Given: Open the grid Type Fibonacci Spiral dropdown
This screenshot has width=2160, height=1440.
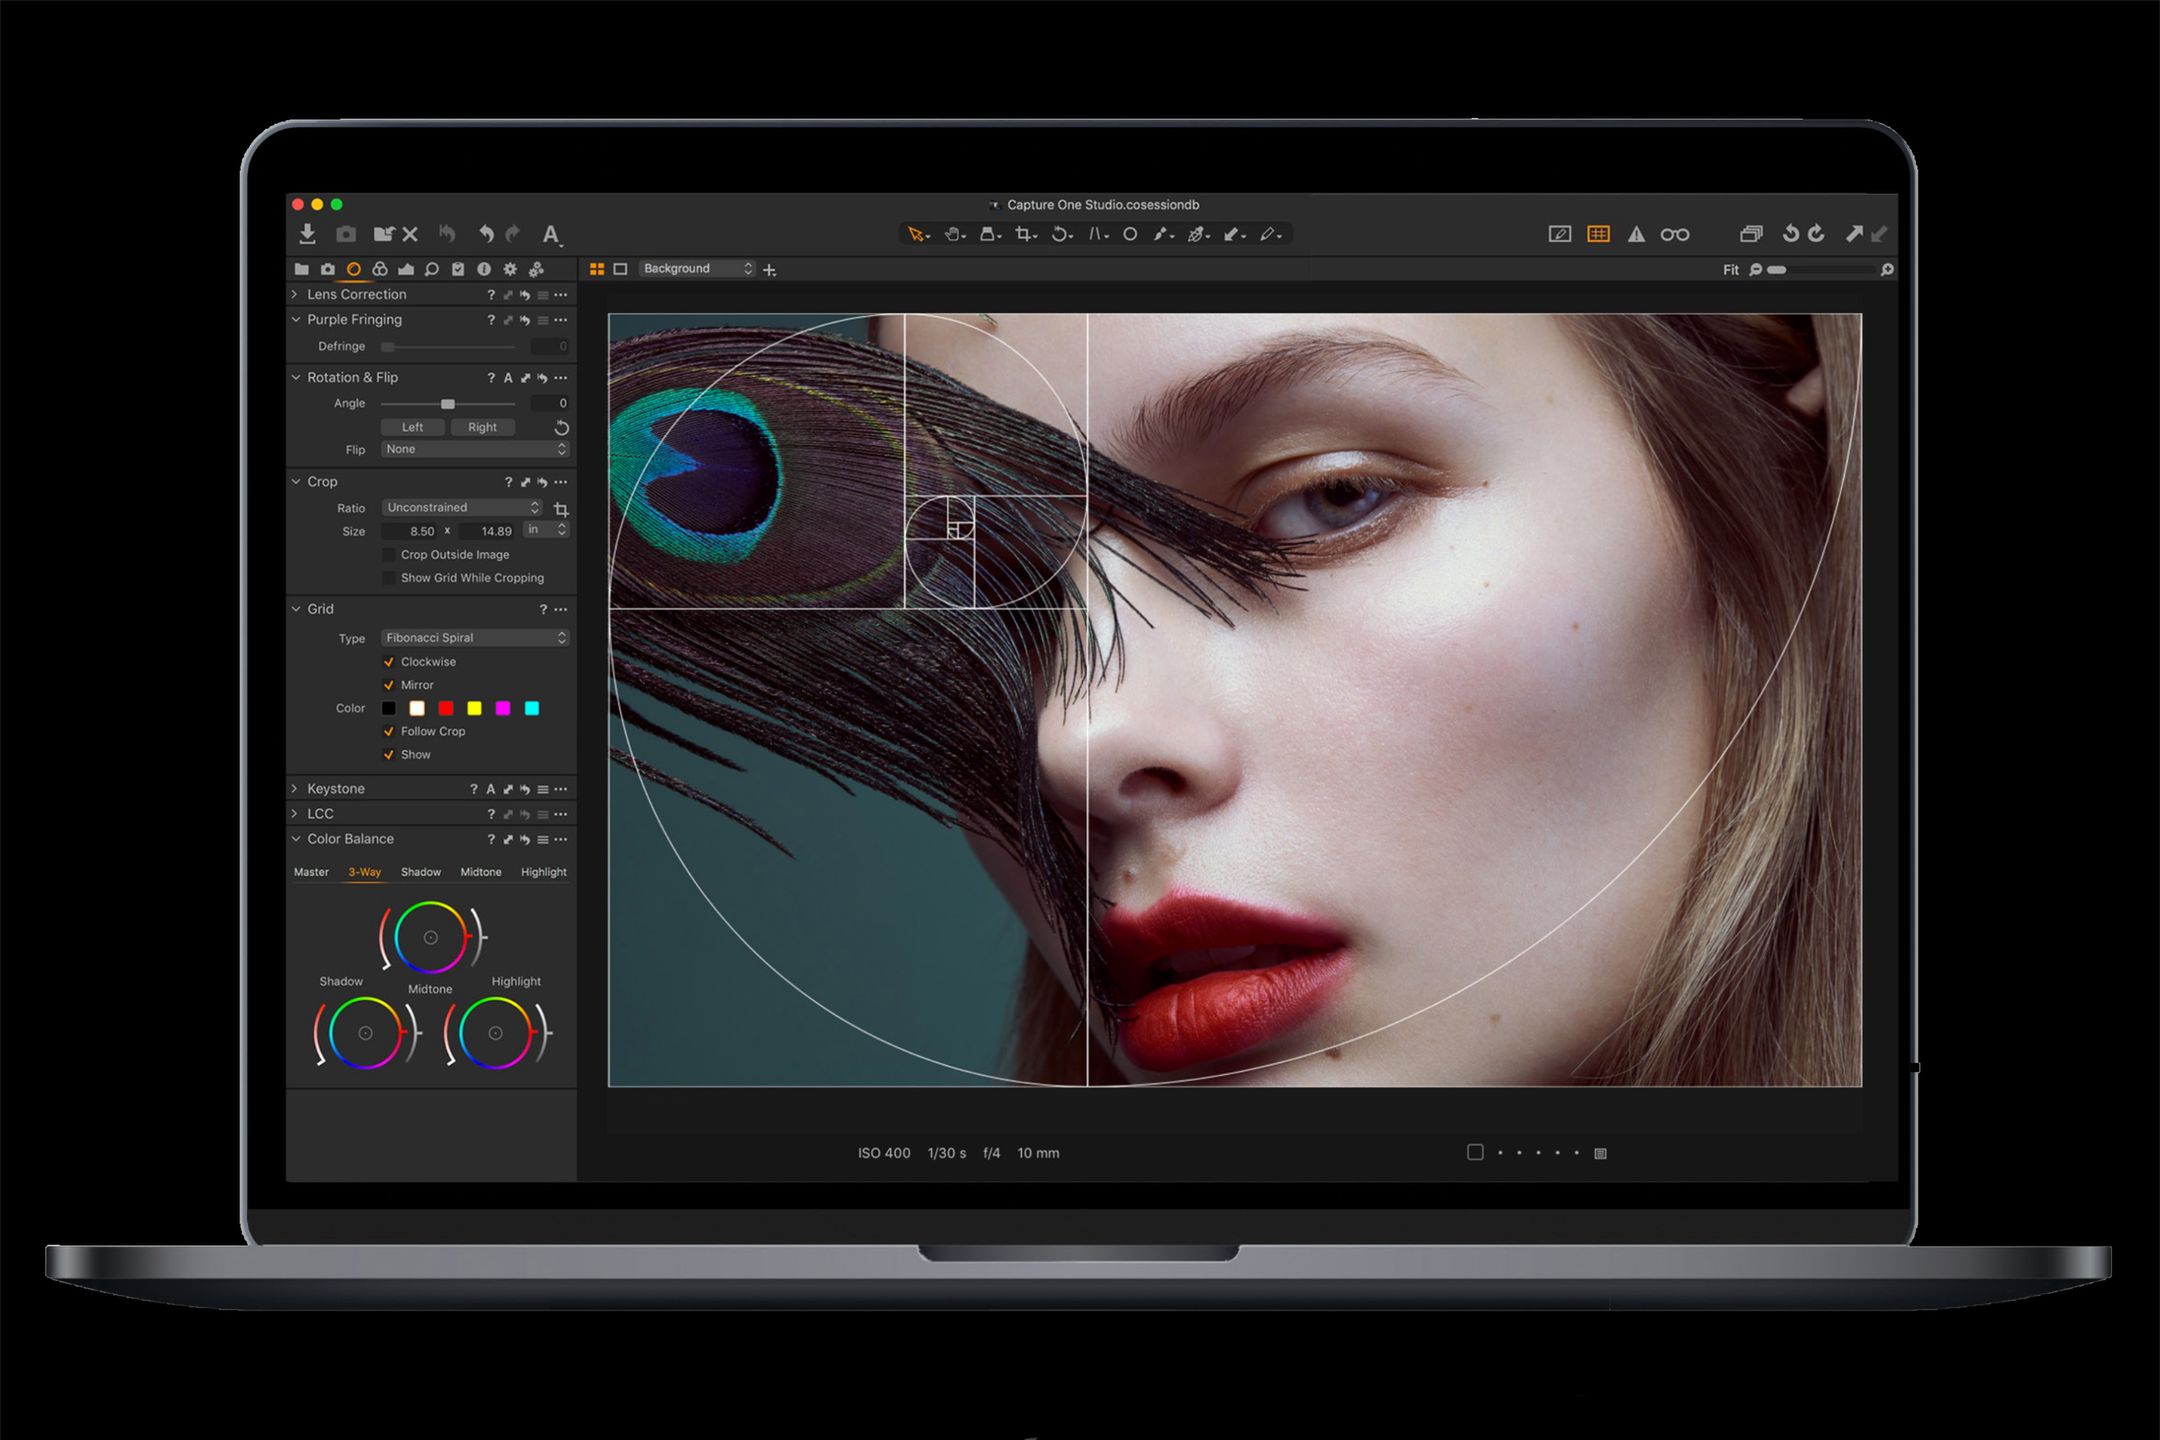Looking at the screenshot, I should (x=475, y=638).
